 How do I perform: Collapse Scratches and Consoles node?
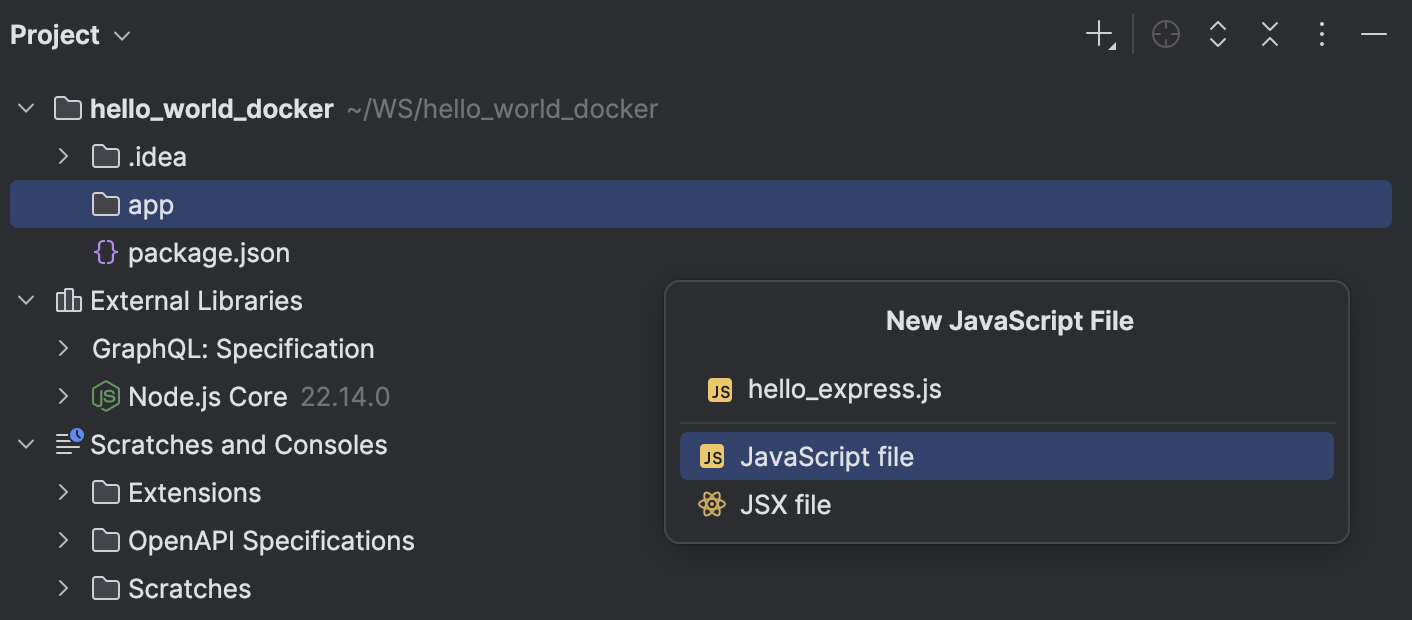27,445
